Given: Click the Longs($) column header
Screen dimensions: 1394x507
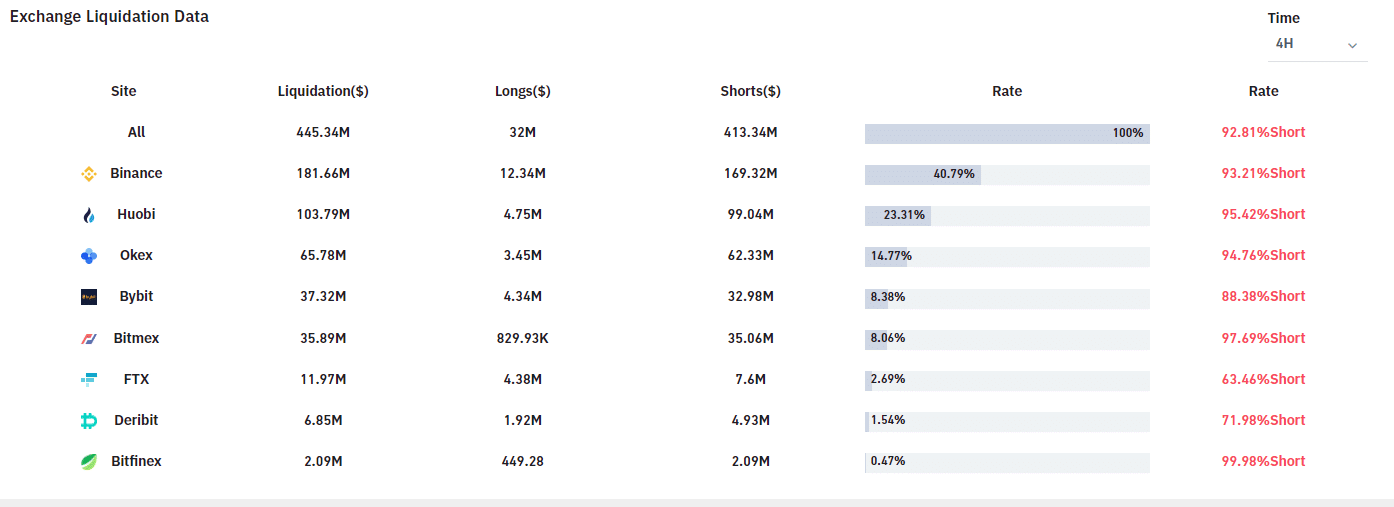Looking at the screenshot, I should click(523, 91).
